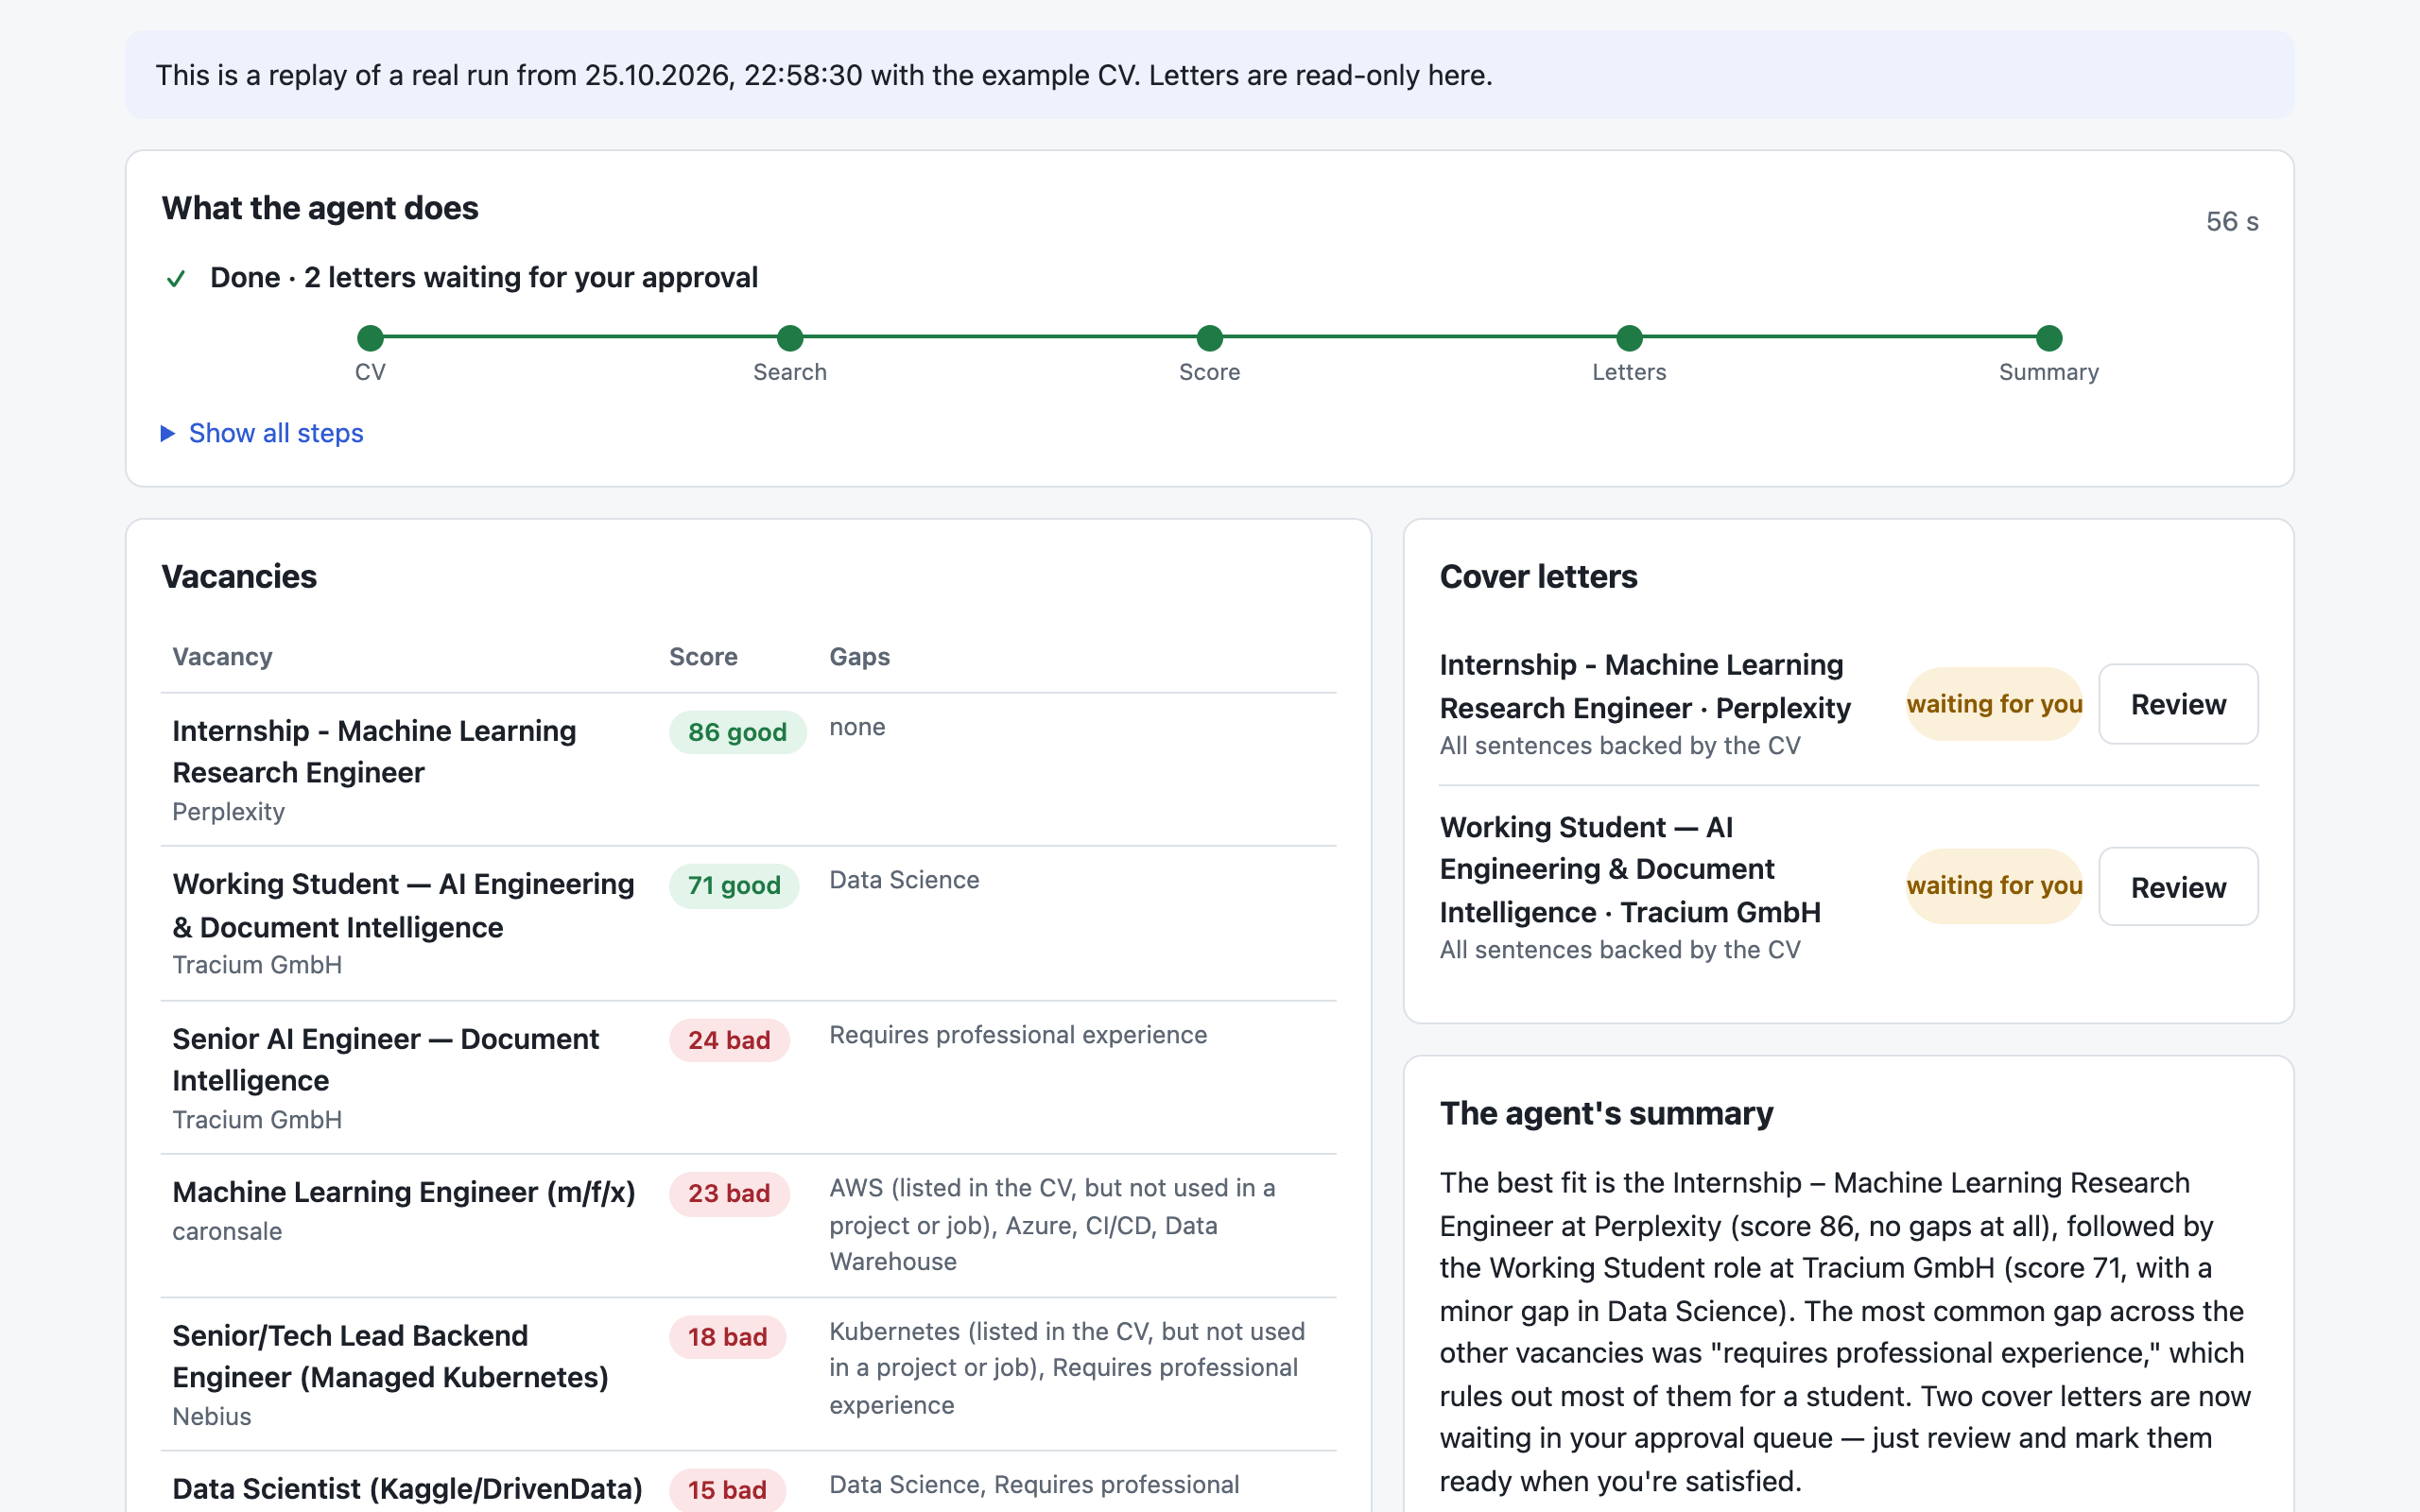Click the Score column header
This screenshot has height=1512, width=2420.
click(703, 657)
